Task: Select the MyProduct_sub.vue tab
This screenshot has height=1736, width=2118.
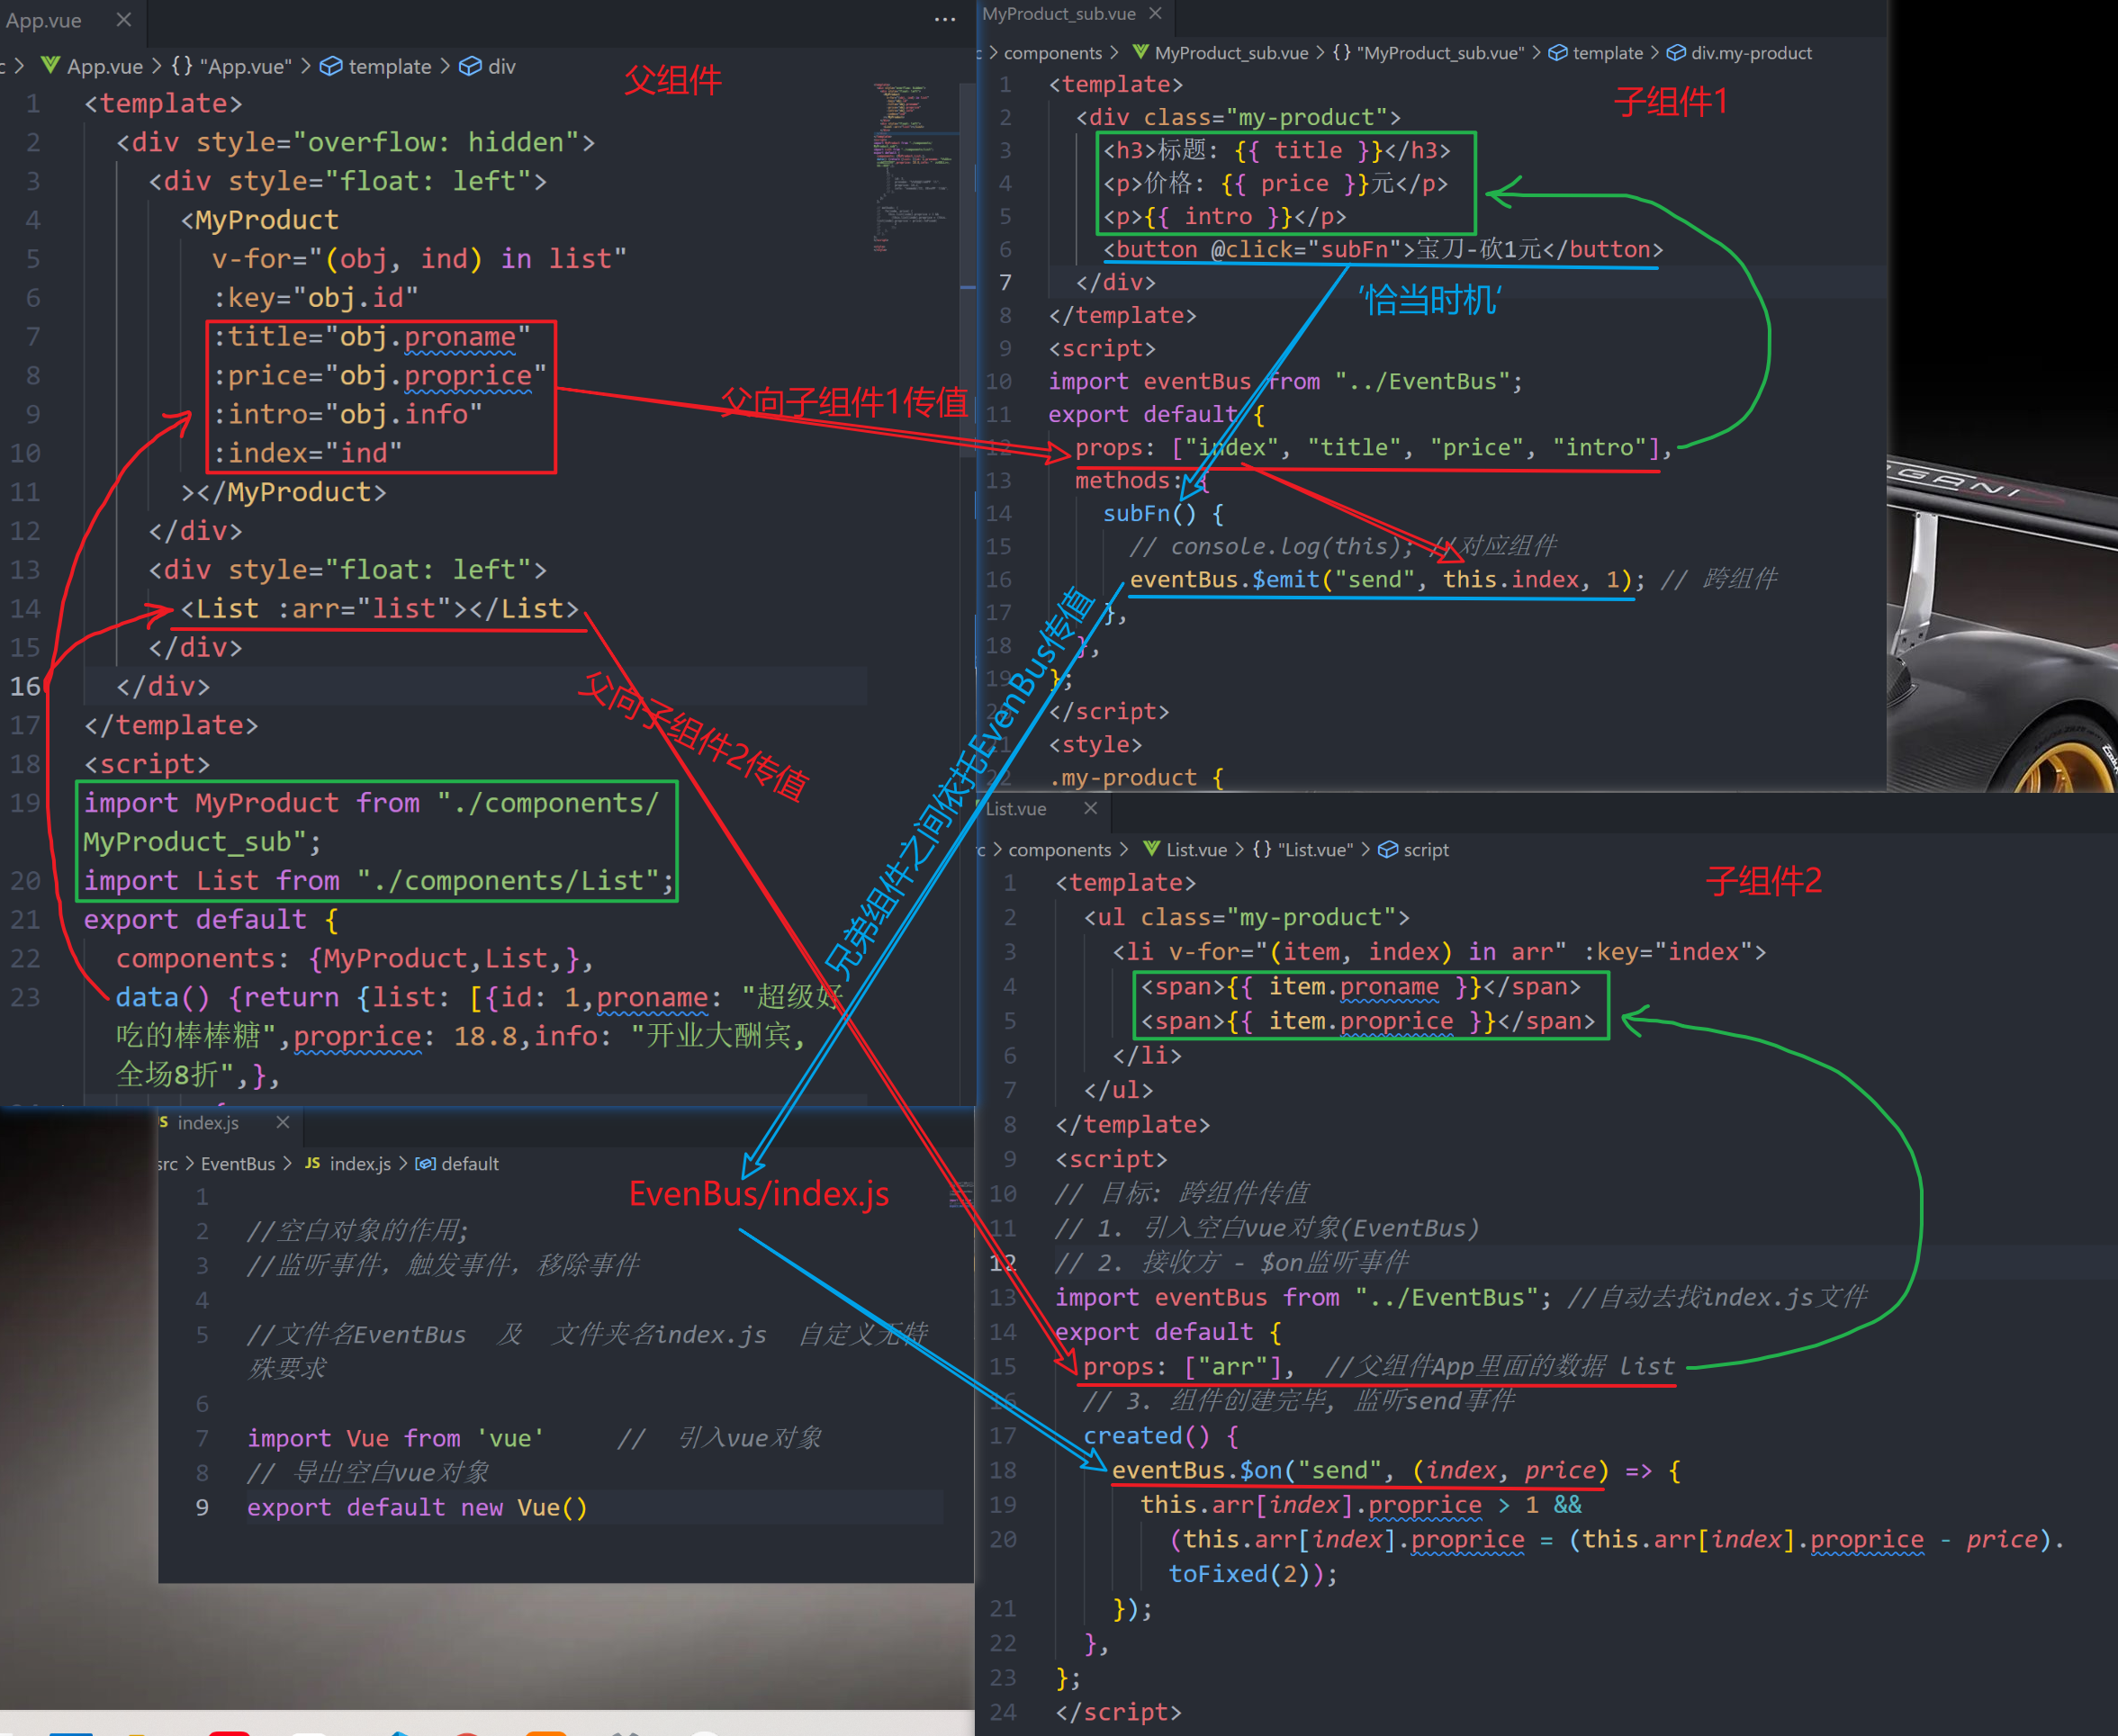Action: coord(1059,14)
